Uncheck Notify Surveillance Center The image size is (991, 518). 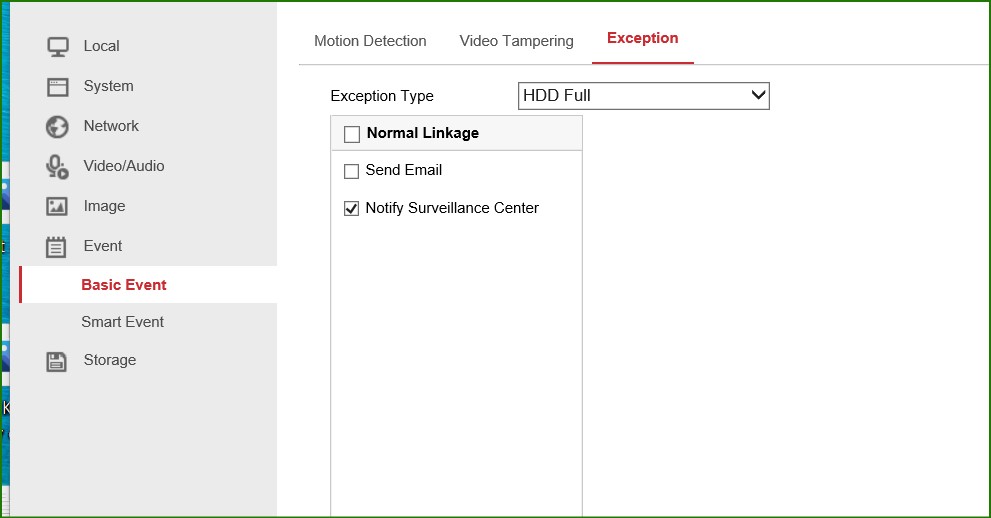(x=351, y=209)
